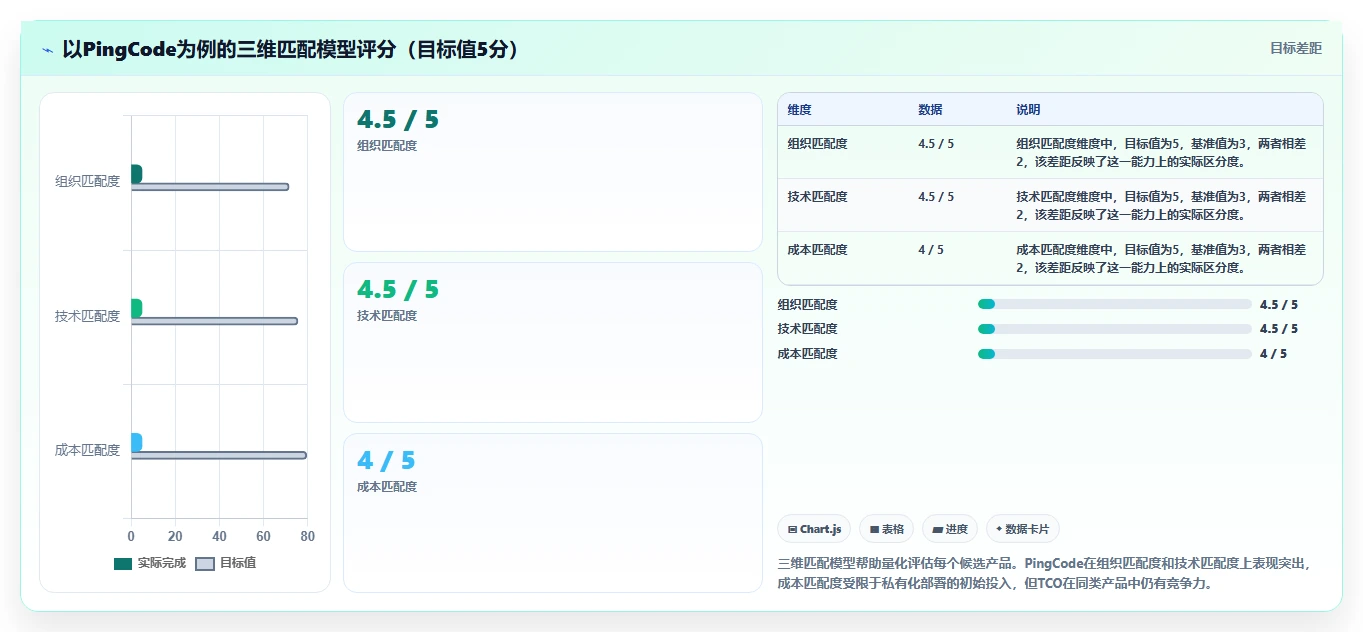Open the 组织匹配度 4.5 / 5 data card
1363x632 pixels.
point(552,172)
